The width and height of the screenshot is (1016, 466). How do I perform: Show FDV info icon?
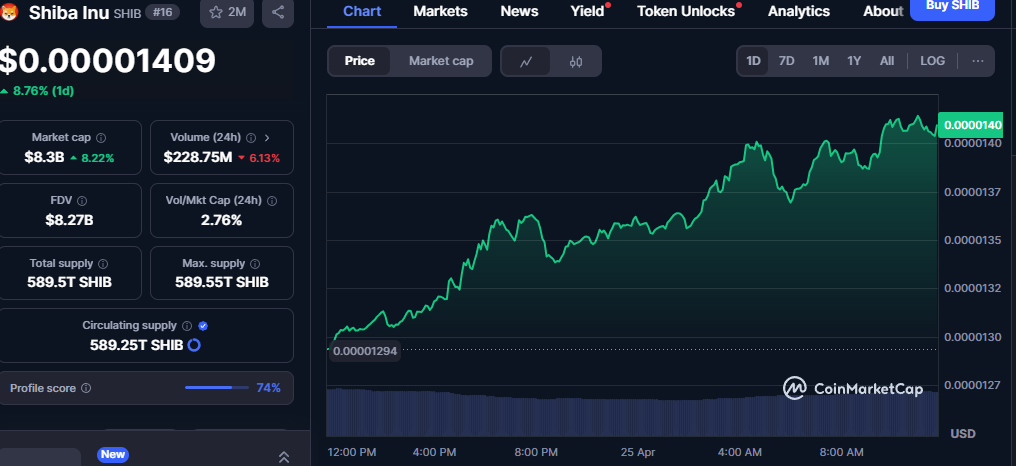point(82,201)
